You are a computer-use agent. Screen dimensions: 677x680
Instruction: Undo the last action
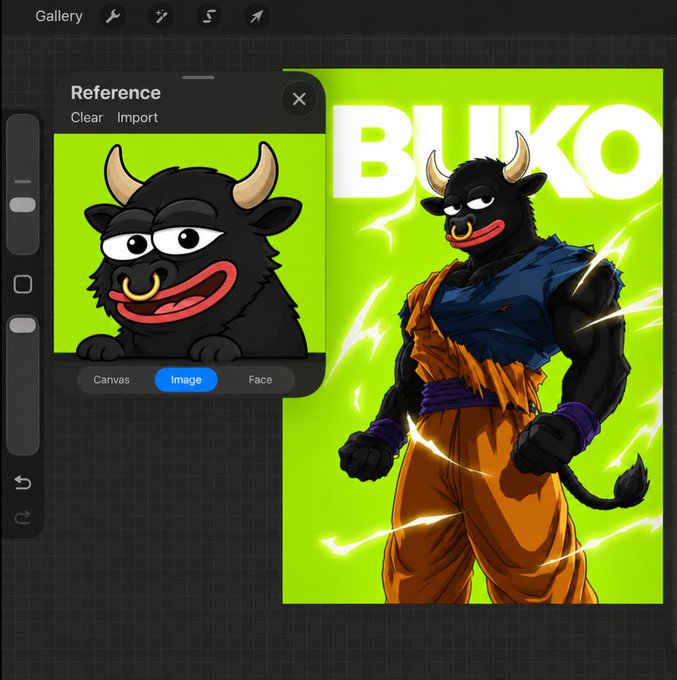click(x=23, y=482)
